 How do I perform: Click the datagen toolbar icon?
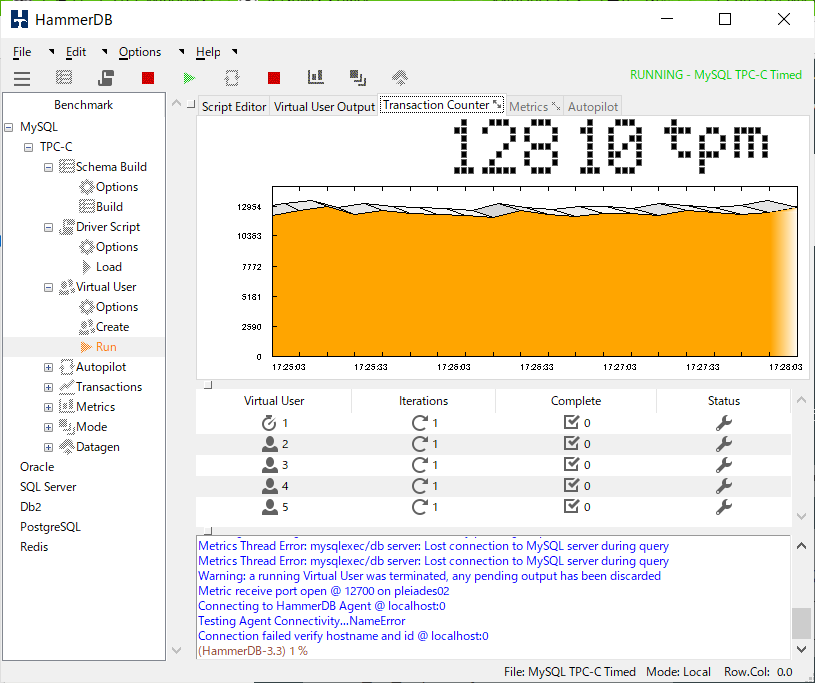pyautogui.click(x=400, y=78)
